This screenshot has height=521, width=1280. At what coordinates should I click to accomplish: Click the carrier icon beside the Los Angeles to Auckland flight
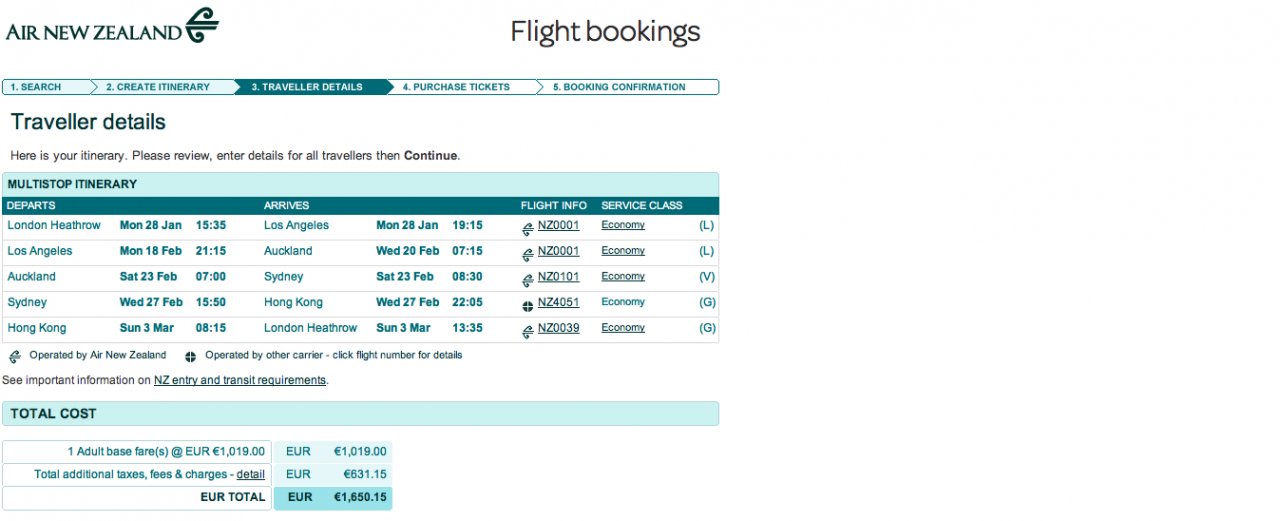pos(527,254)
